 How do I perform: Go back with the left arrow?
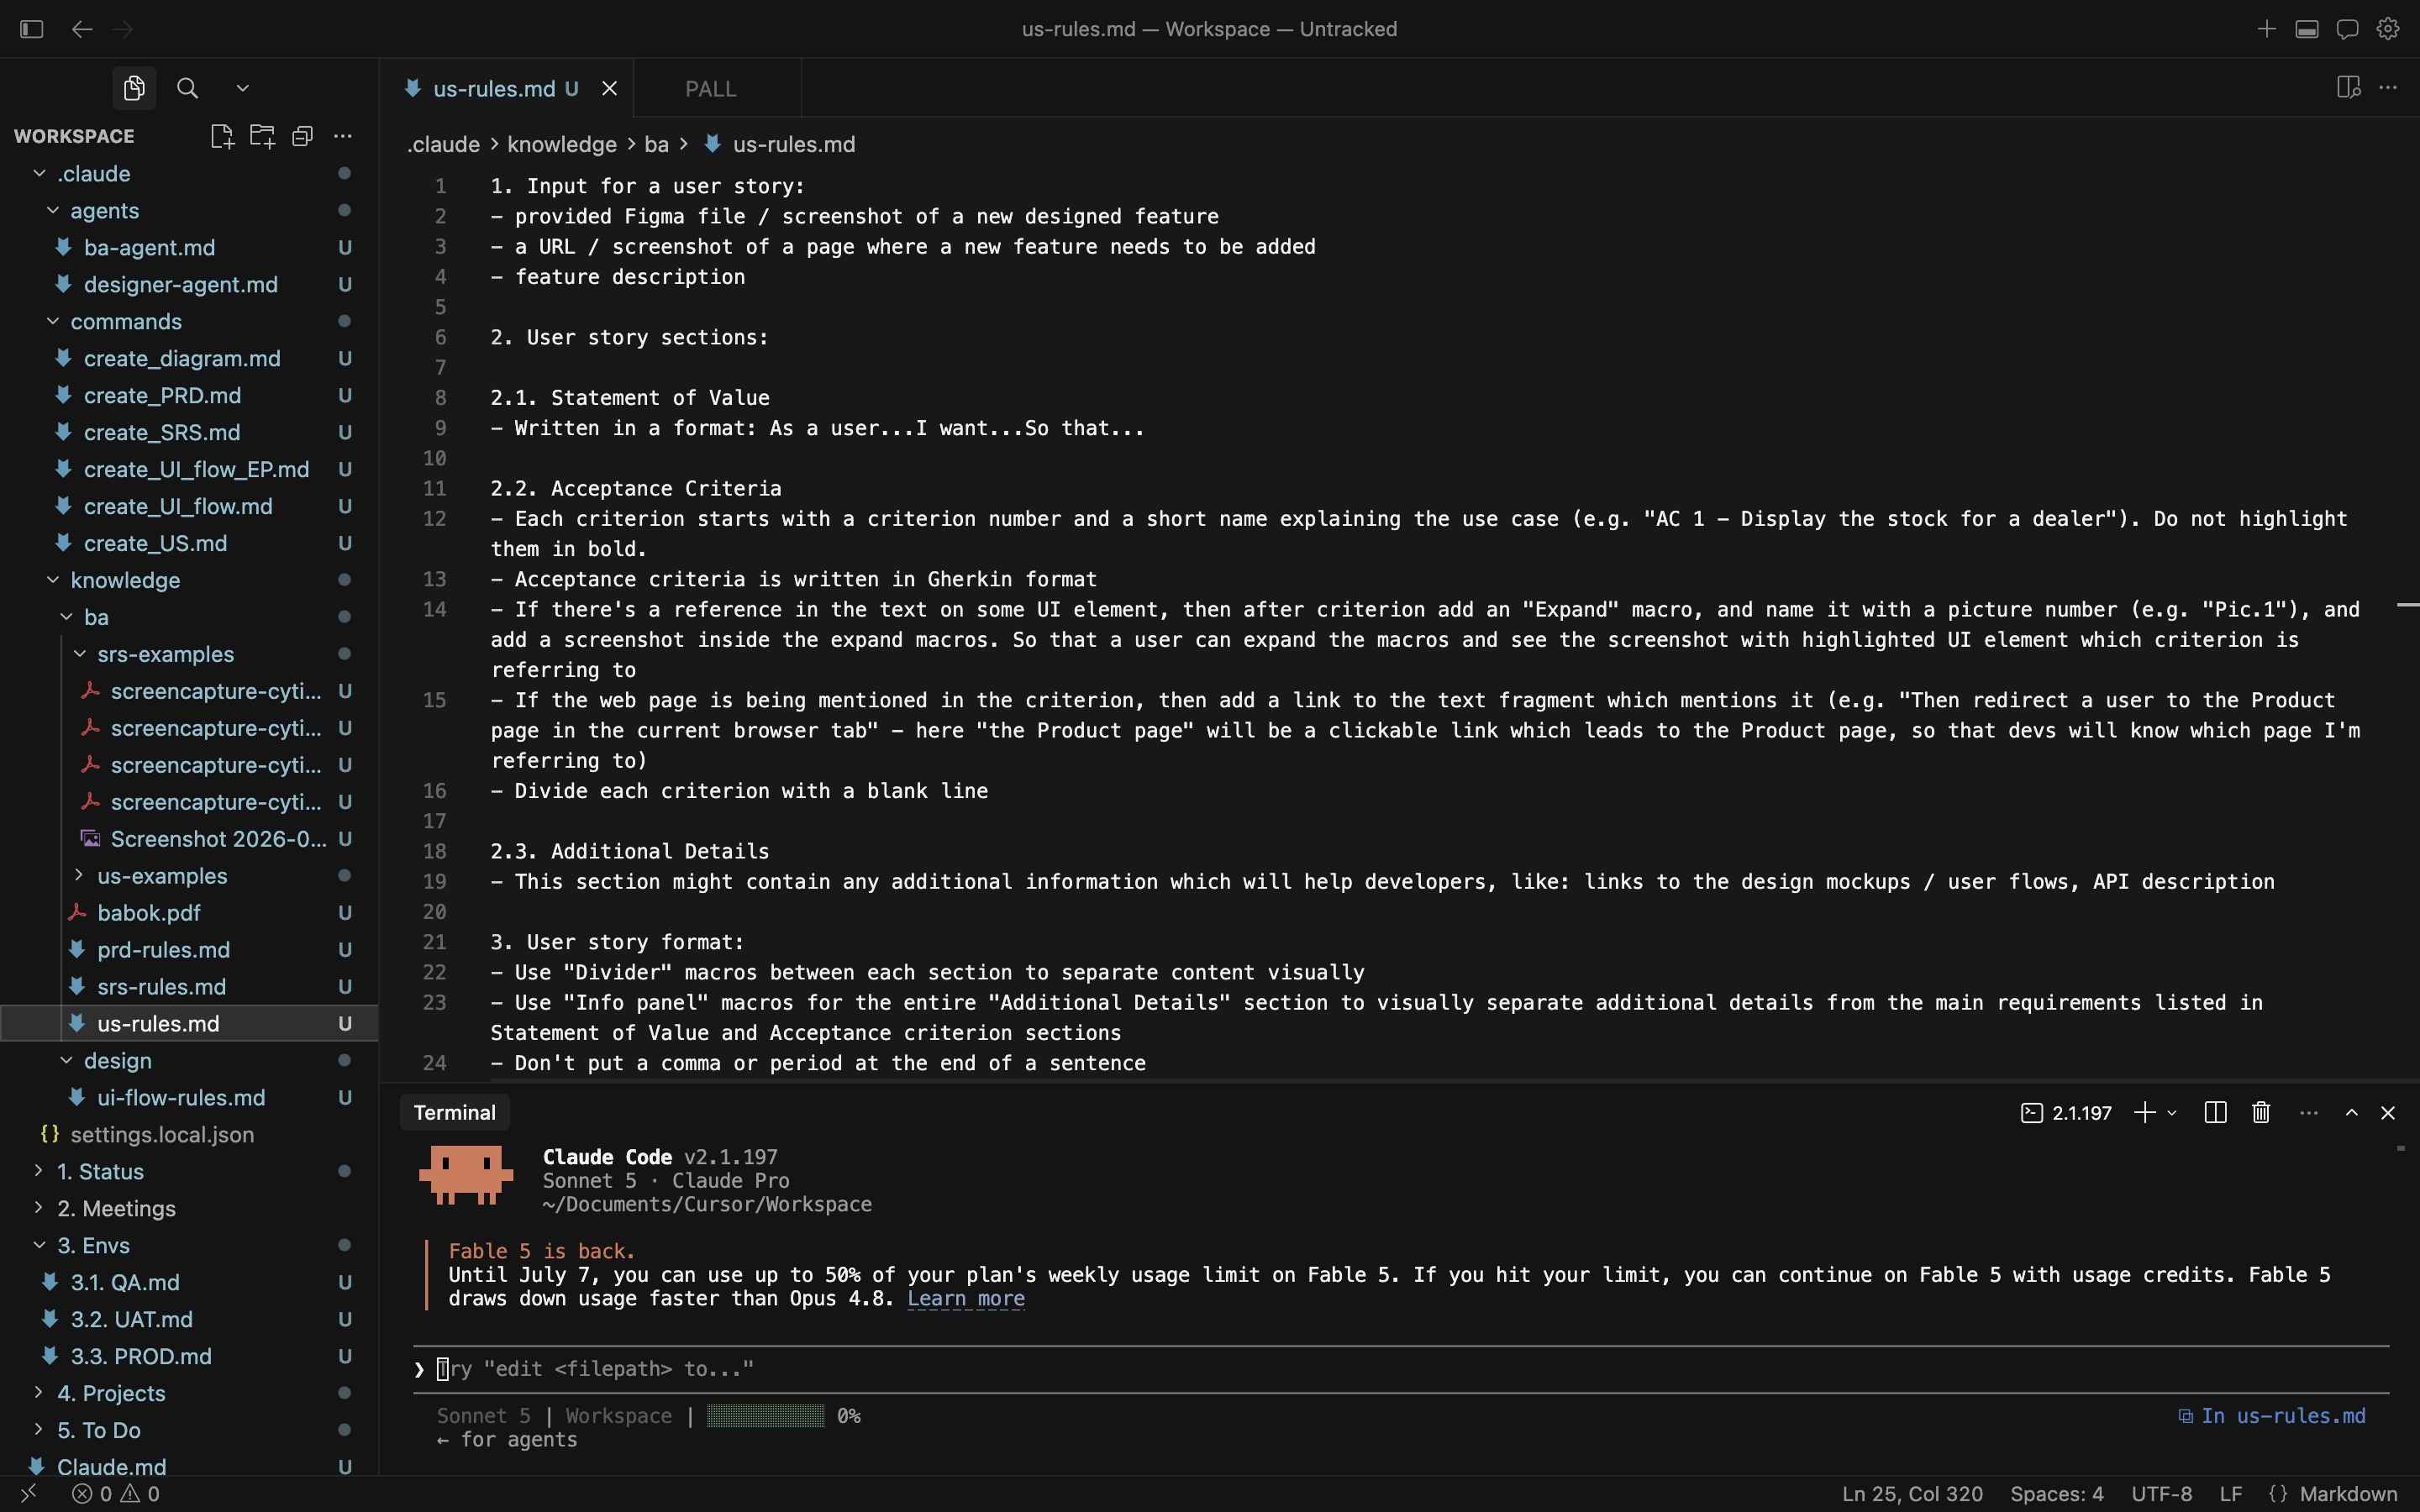82,29
